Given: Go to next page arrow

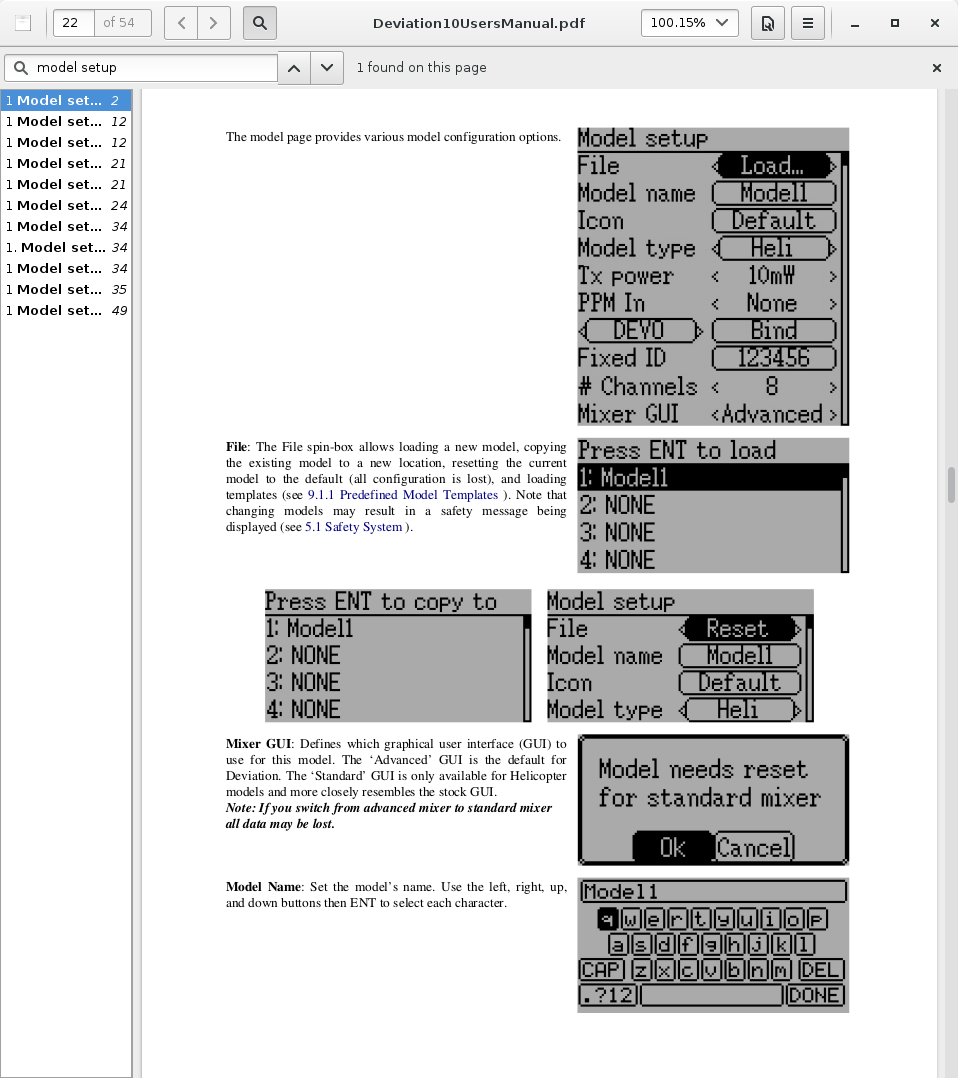Looking at the screenshot, I should pos(214,23).
